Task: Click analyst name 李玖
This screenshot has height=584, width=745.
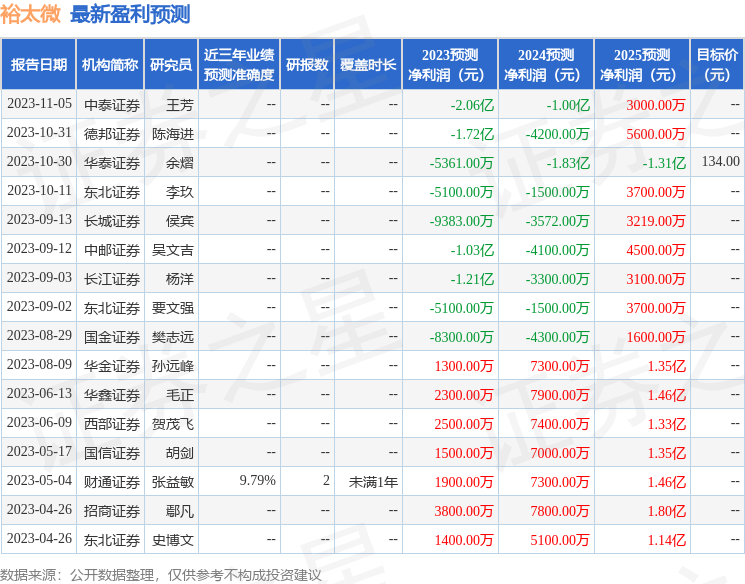Action: (x=180, y=192)
